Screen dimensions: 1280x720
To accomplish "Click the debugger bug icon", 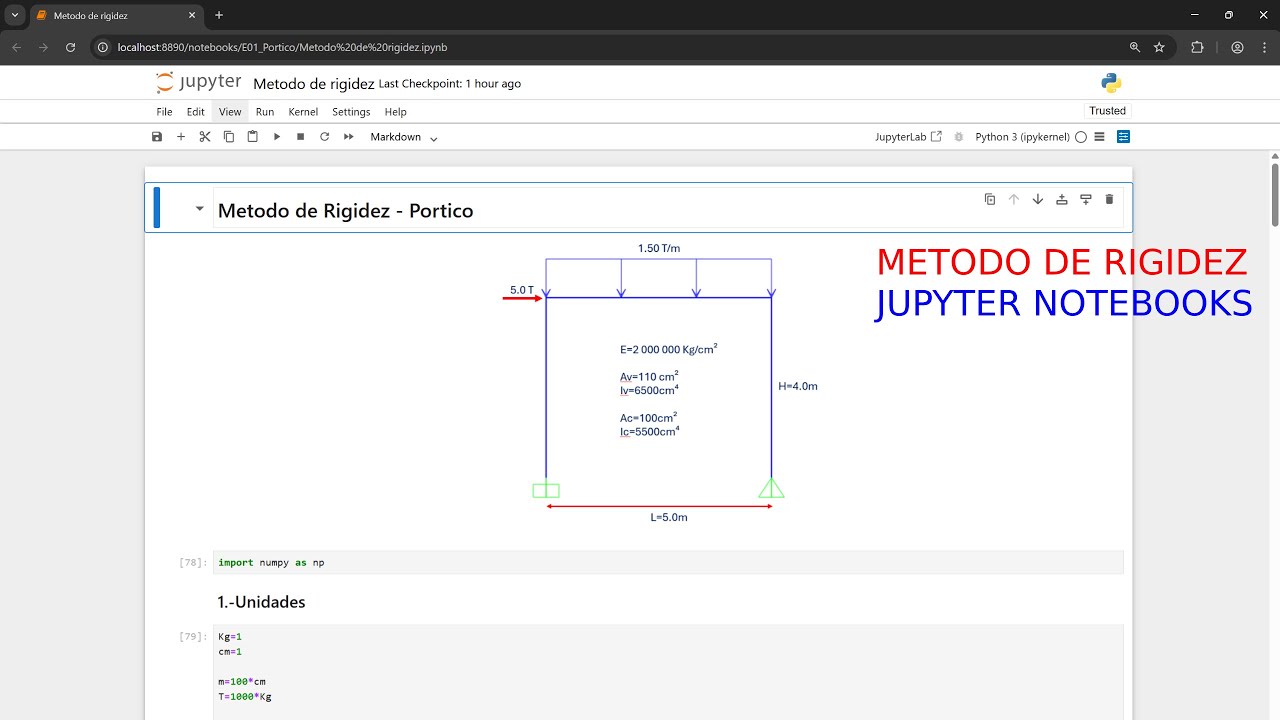I will point(959,137).
